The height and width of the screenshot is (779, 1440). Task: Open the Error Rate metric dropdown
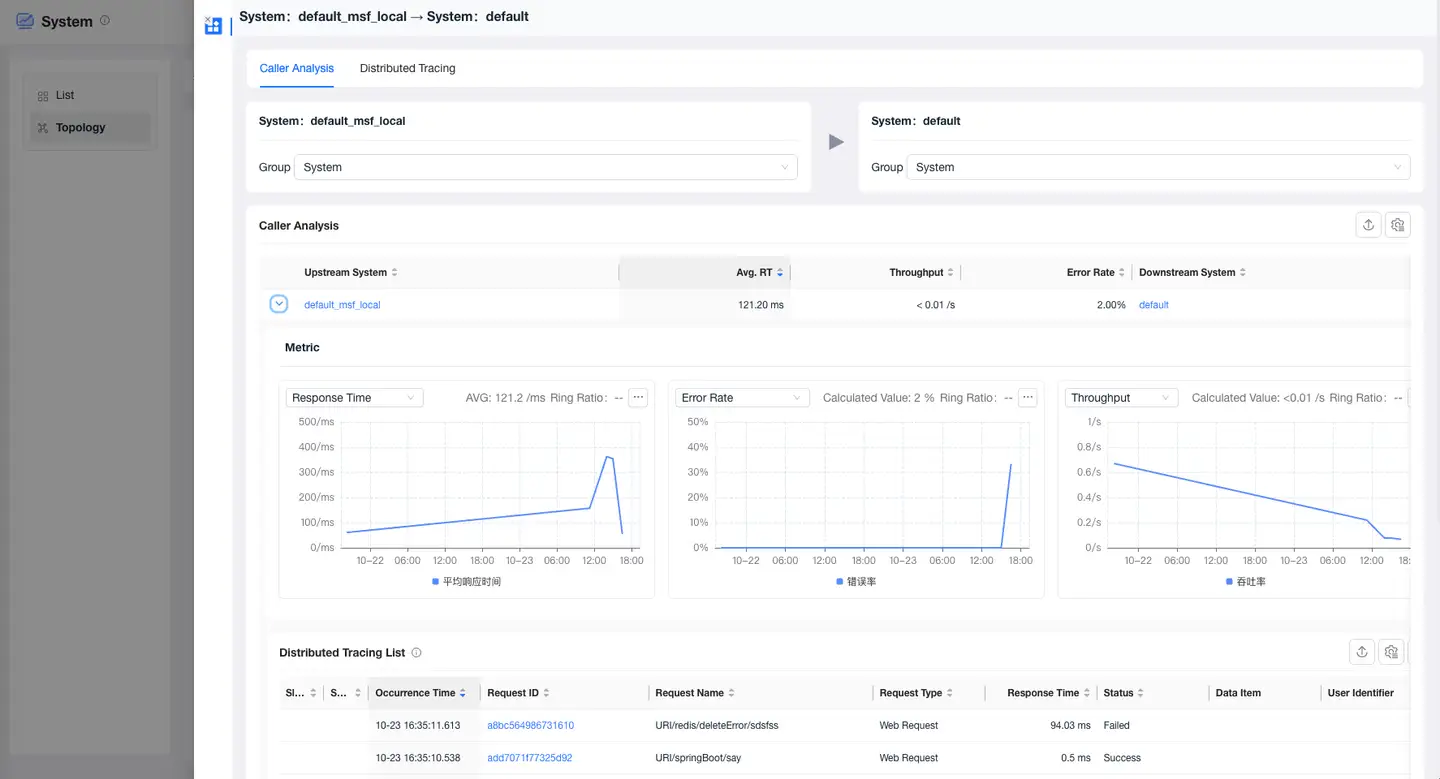[741, 398]
